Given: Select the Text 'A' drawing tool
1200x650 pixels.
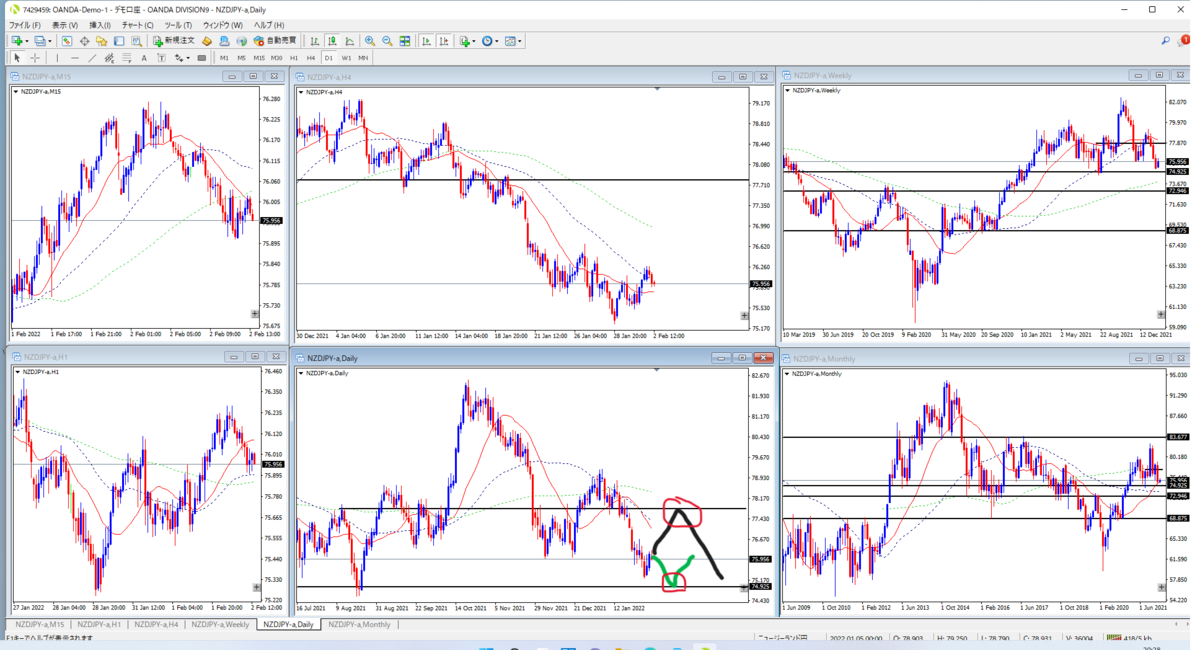Looking at the screenshot, I should [144, 58].
